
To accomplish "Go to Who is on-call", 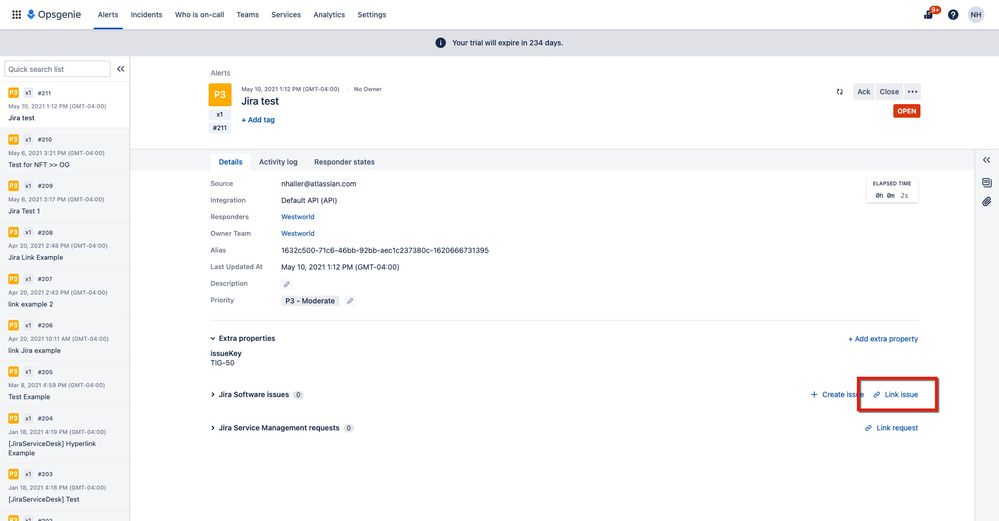I will tap(199, 15).
